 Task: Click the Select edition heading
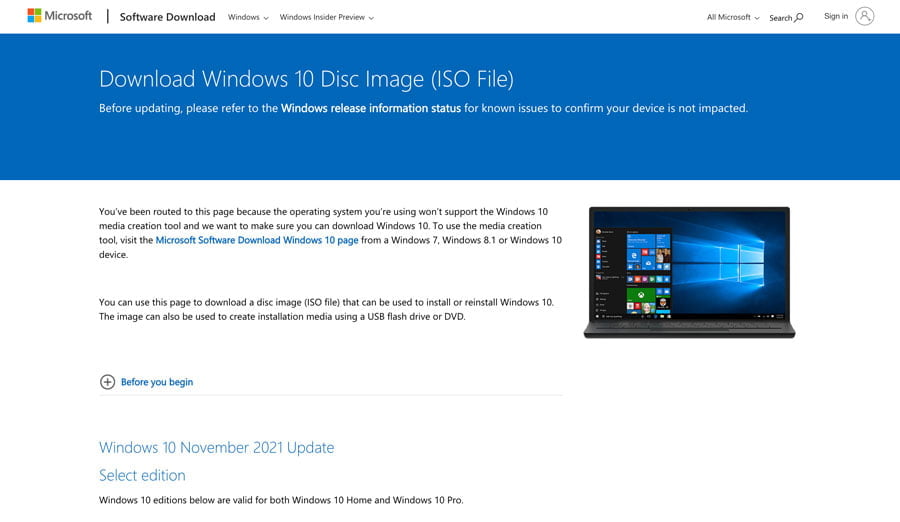[142, 475]
